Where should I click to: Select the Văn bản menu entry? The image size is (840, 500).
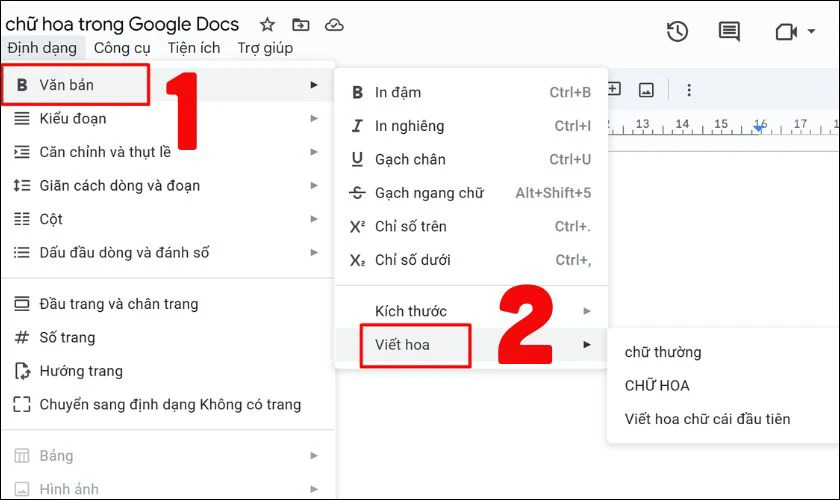point(168,85)
